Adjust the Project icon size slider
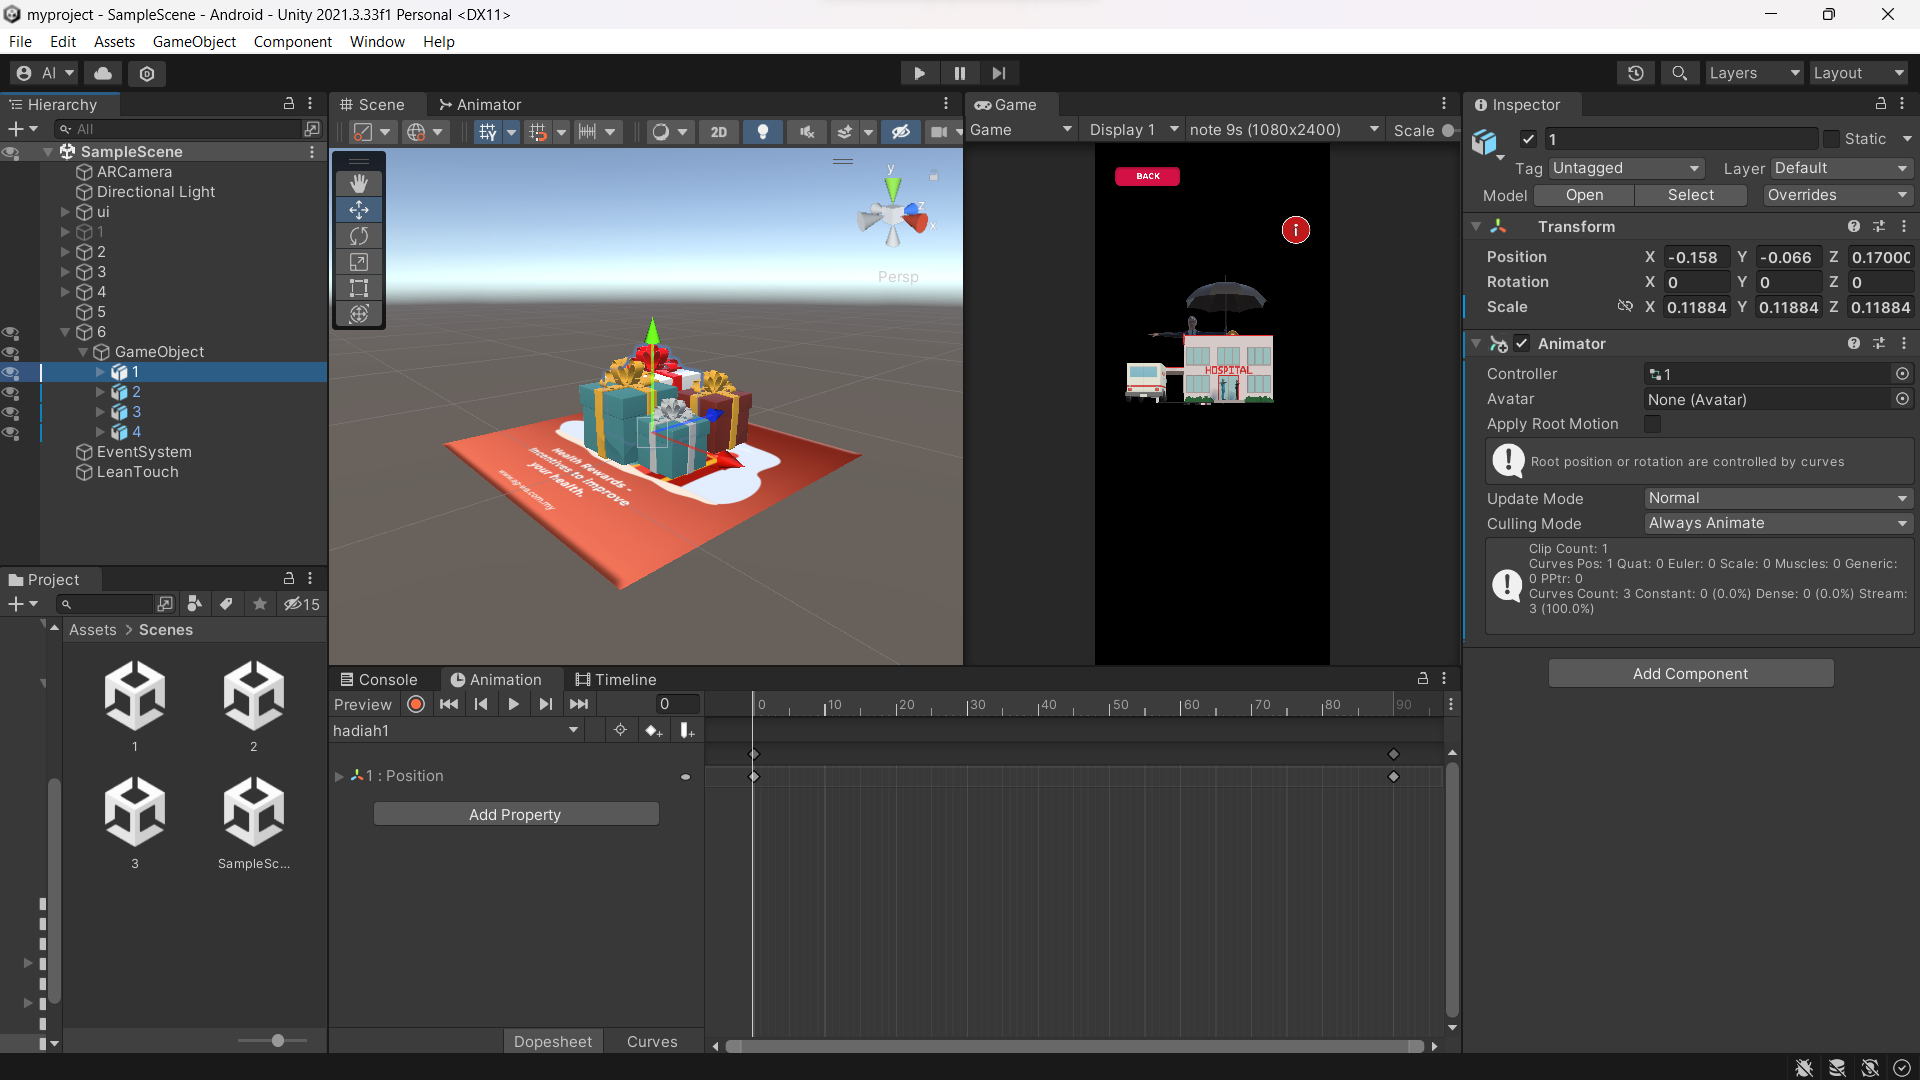The width and height of the screenshot is (1920, 1080). point(277,1041)
